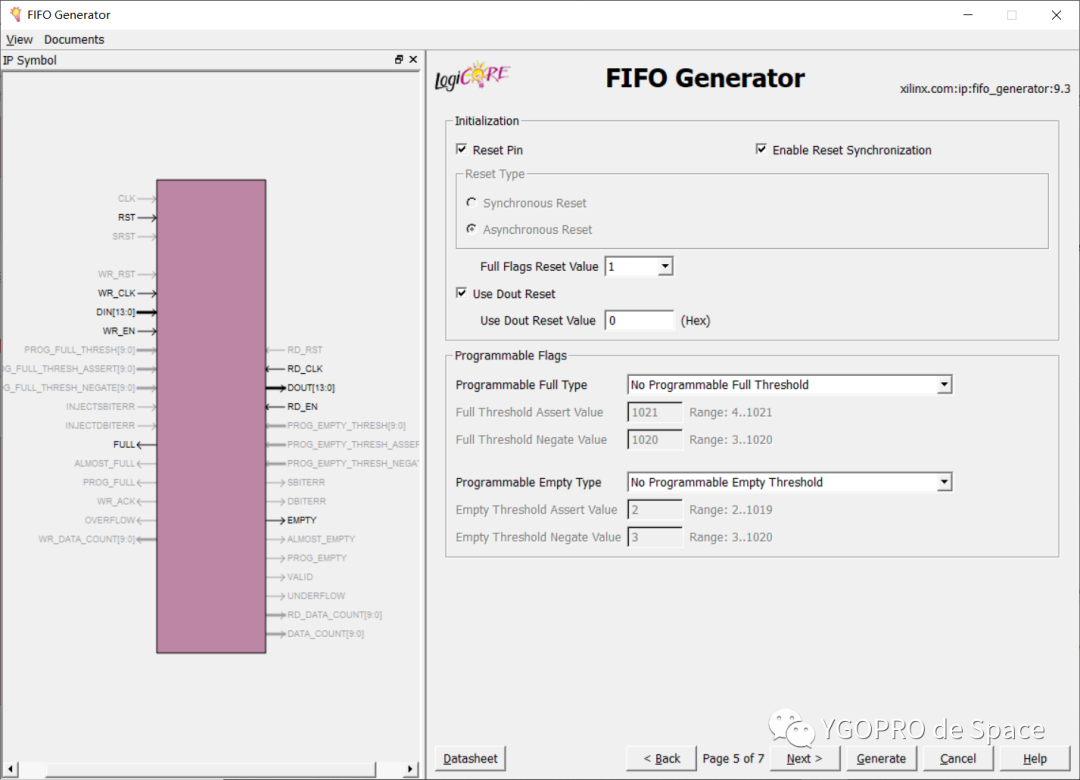
Task: Open Full Flags Reset Value dropdown
Action: [x=665, y=266]
